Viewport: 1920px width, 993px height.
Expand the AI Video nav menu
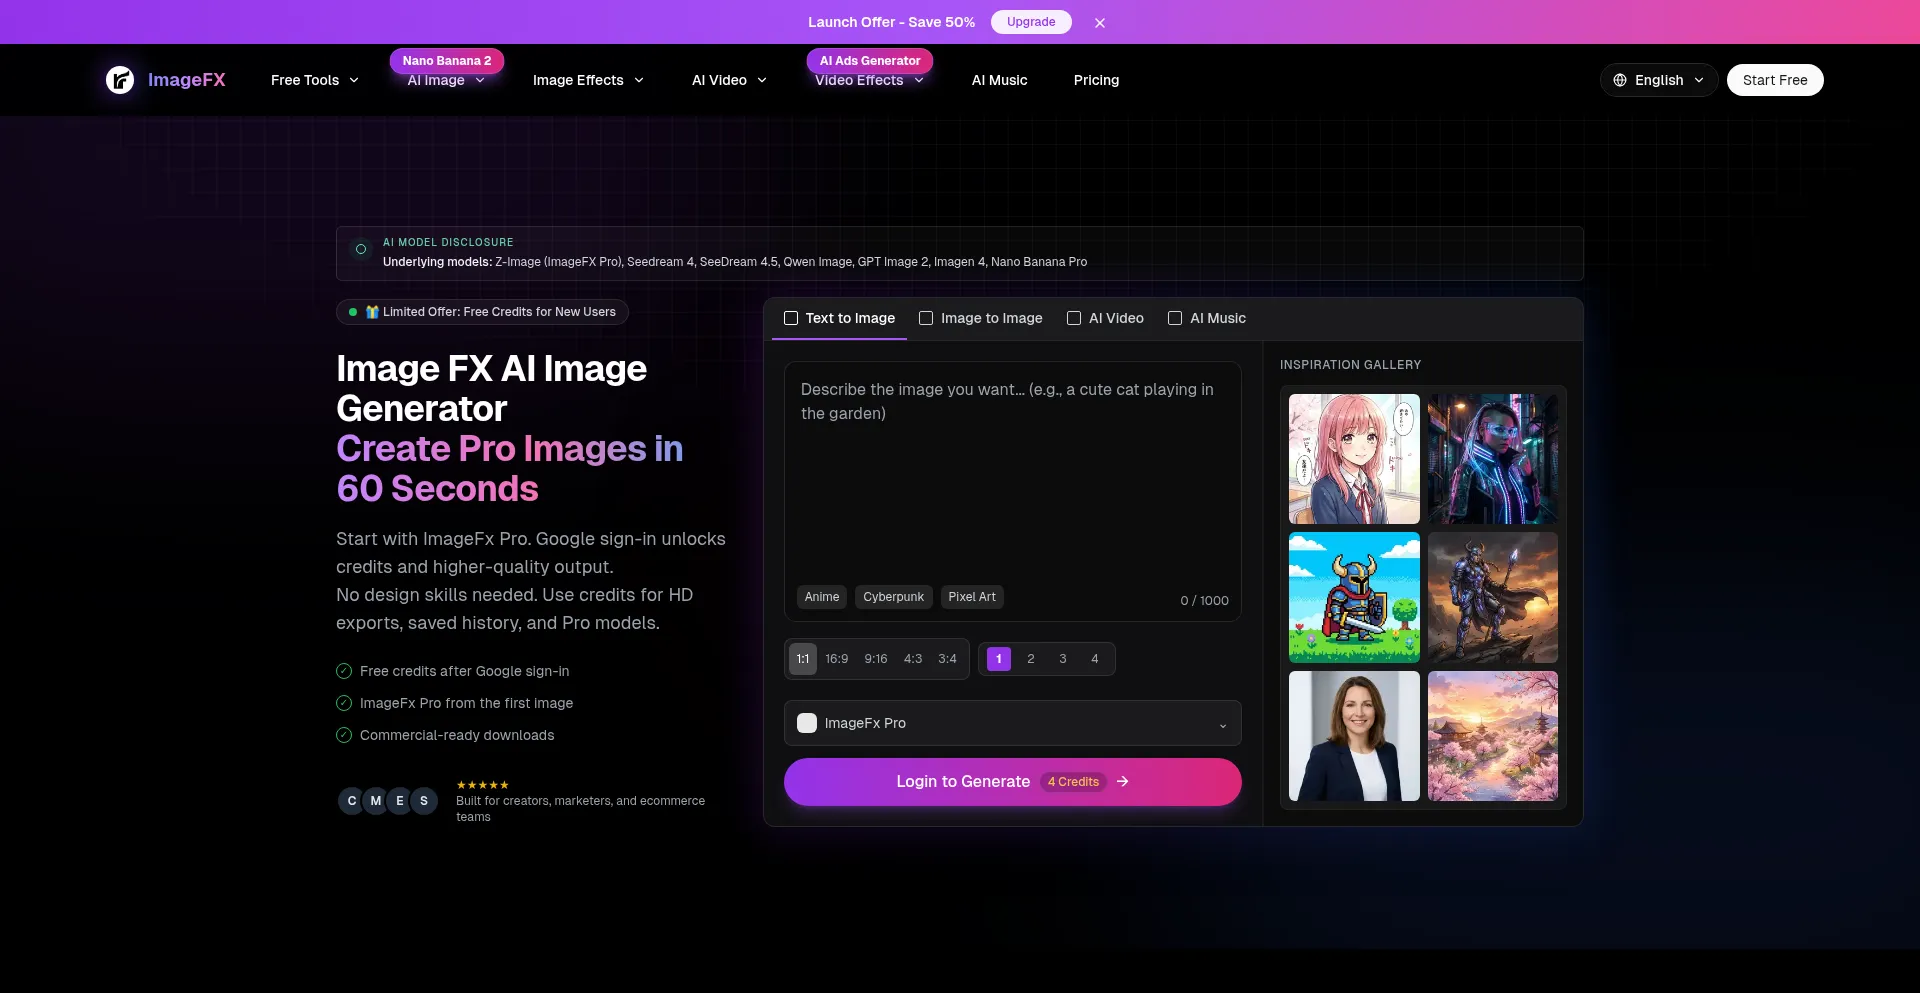click(x=730, y=80)
